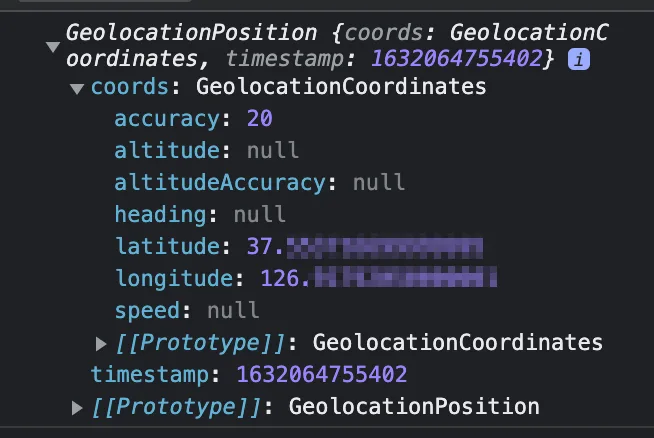Click the coords key in tree
This screenshot has height=438, width=654.
point(130,87)
